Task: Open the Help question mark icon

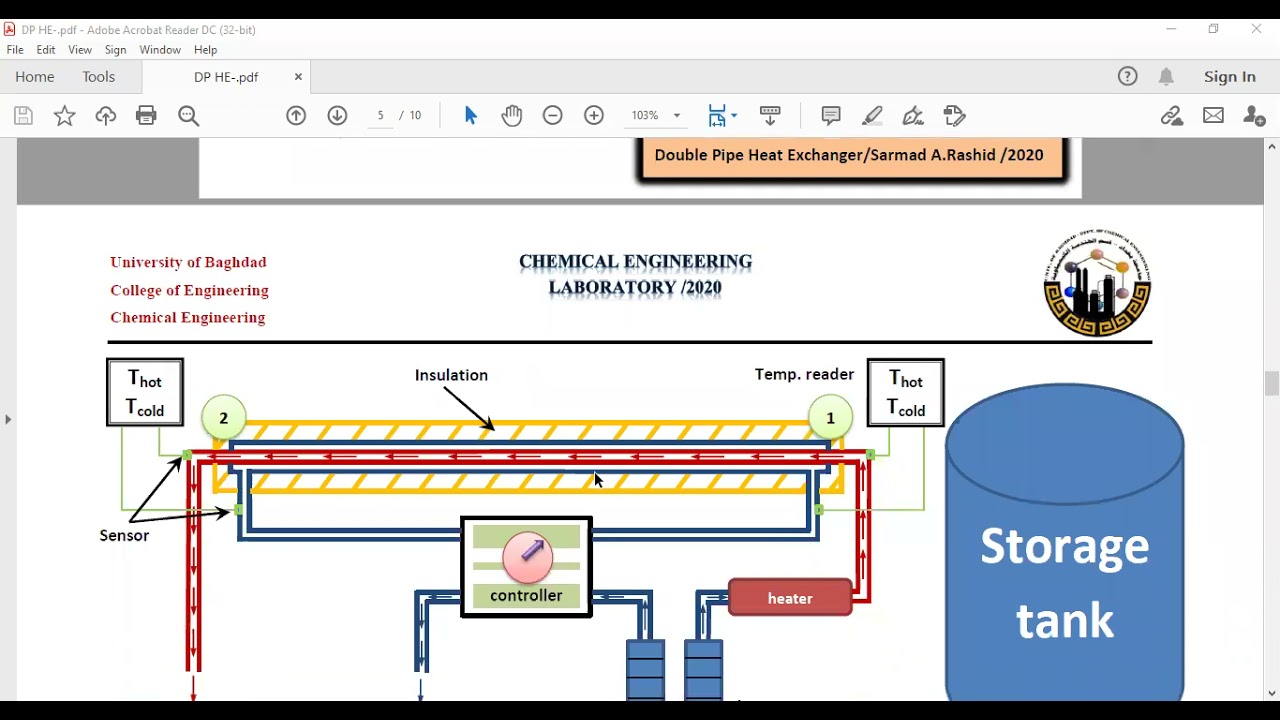Action: pos(1128,76)
